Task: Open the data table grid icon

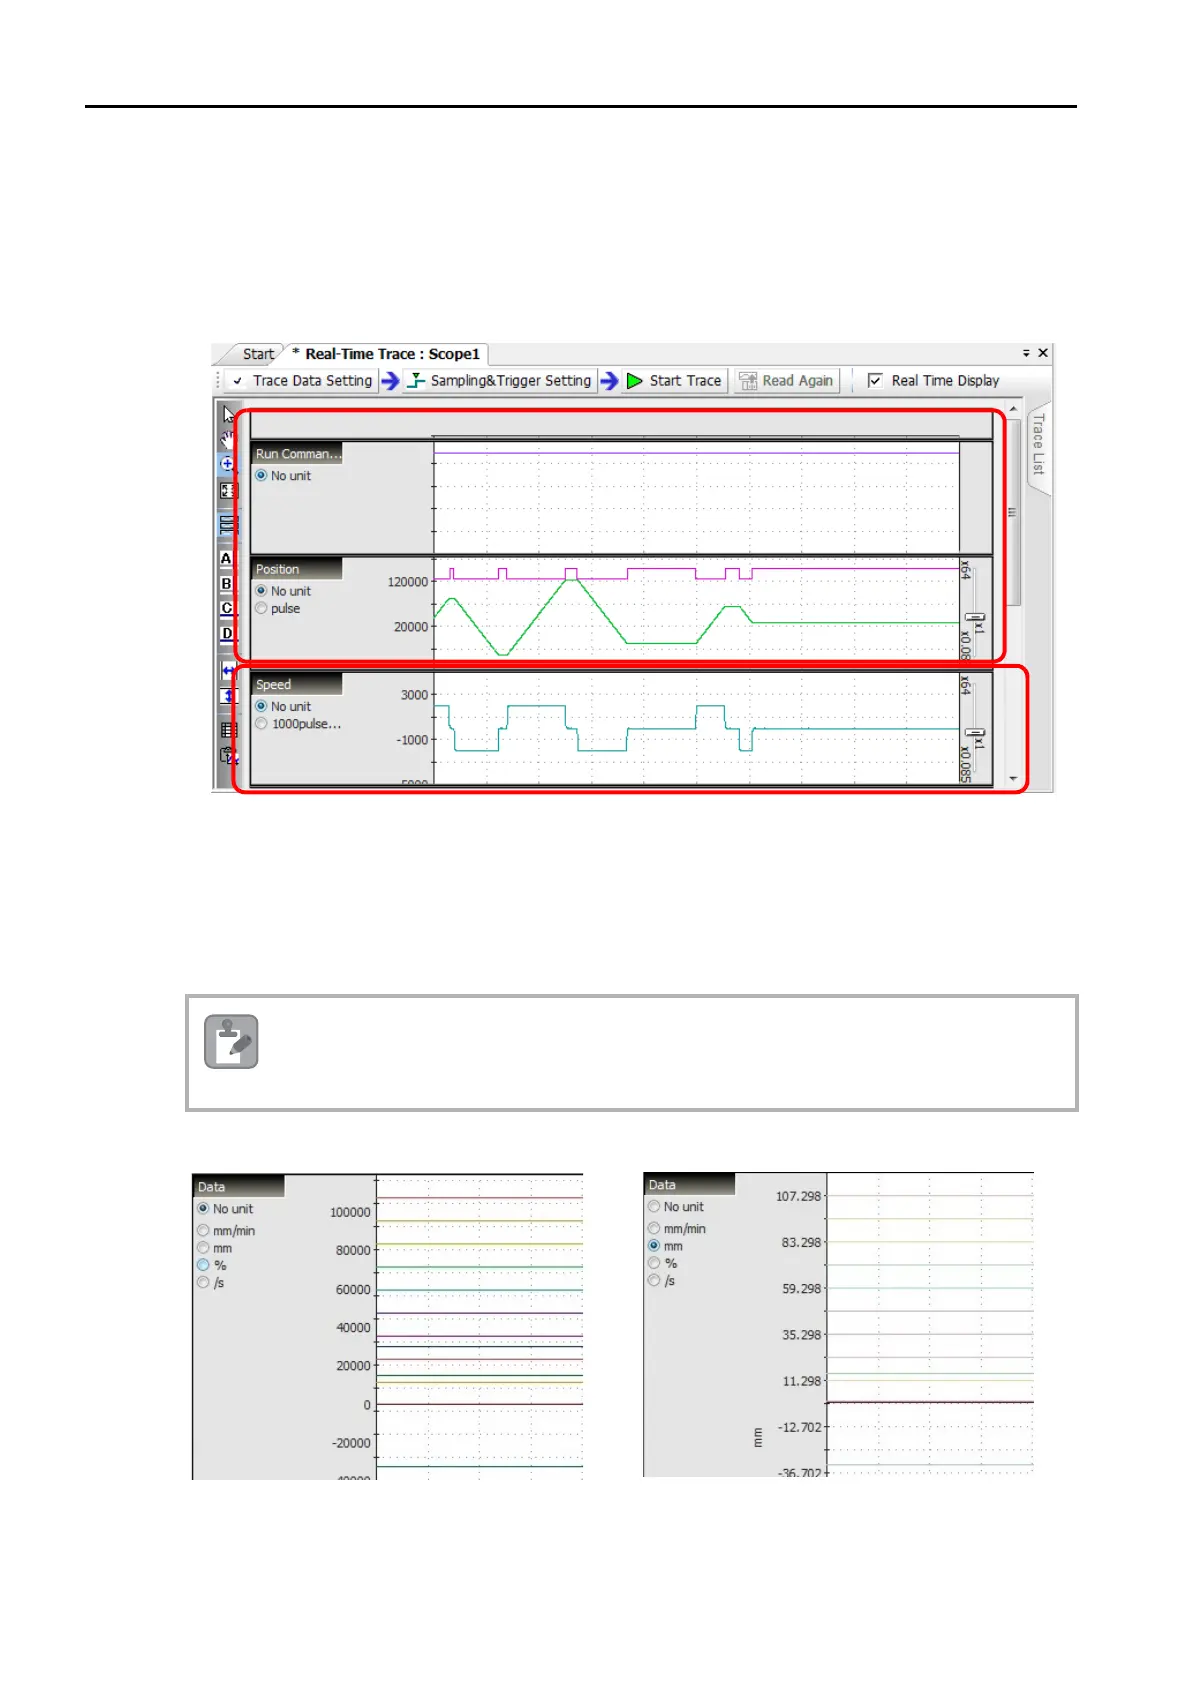Action: (x=228, y=730)
